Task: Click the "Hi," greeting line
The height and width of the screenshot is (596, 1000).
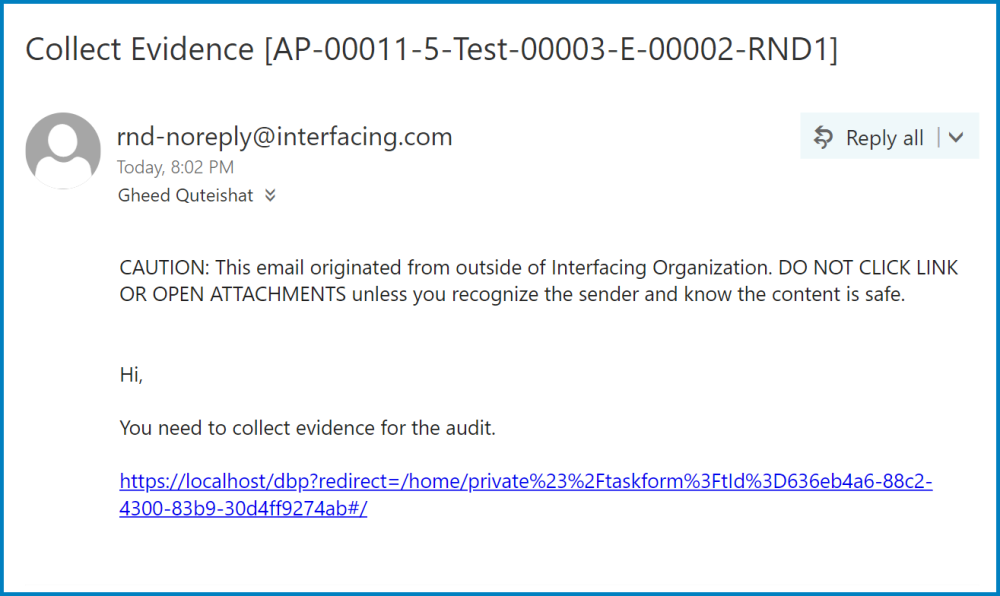Action: click(131, 375)
